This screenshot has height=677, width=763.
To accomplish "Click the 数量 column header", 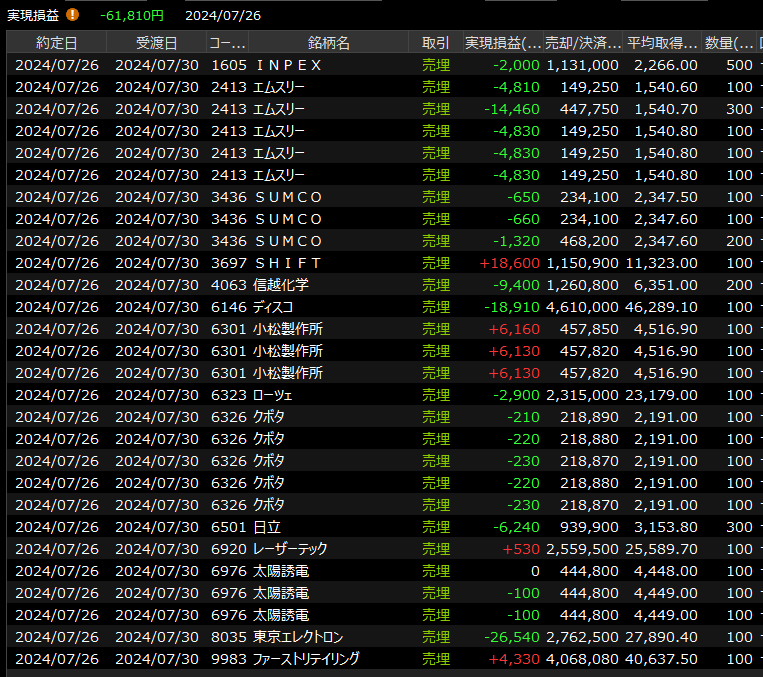I will pyautogui.click(x=730, y=43).
